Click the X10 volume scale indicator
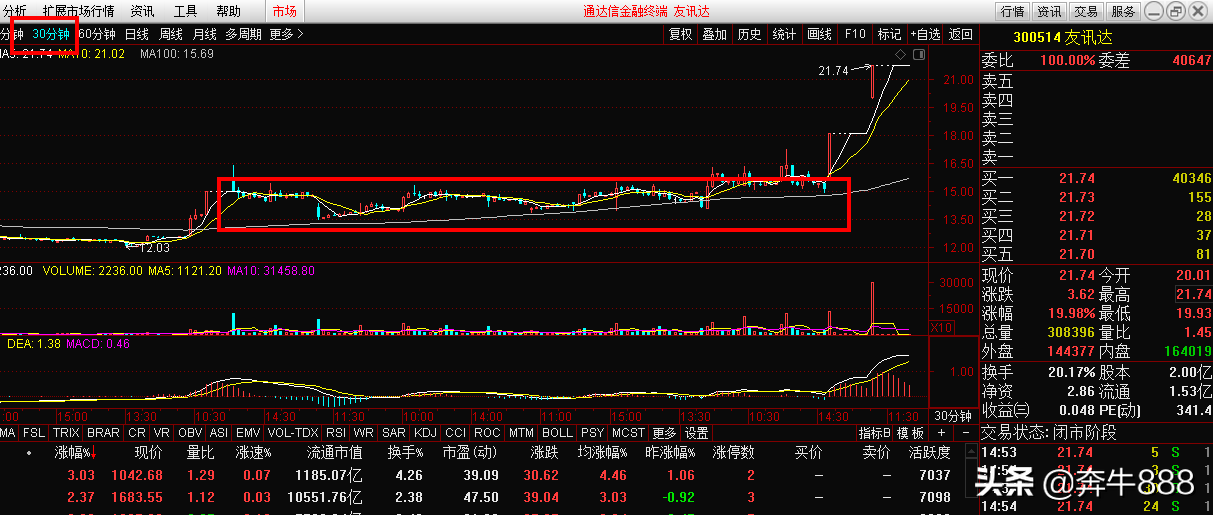This screenshot has width=1213, height=515. pos(941,327)
